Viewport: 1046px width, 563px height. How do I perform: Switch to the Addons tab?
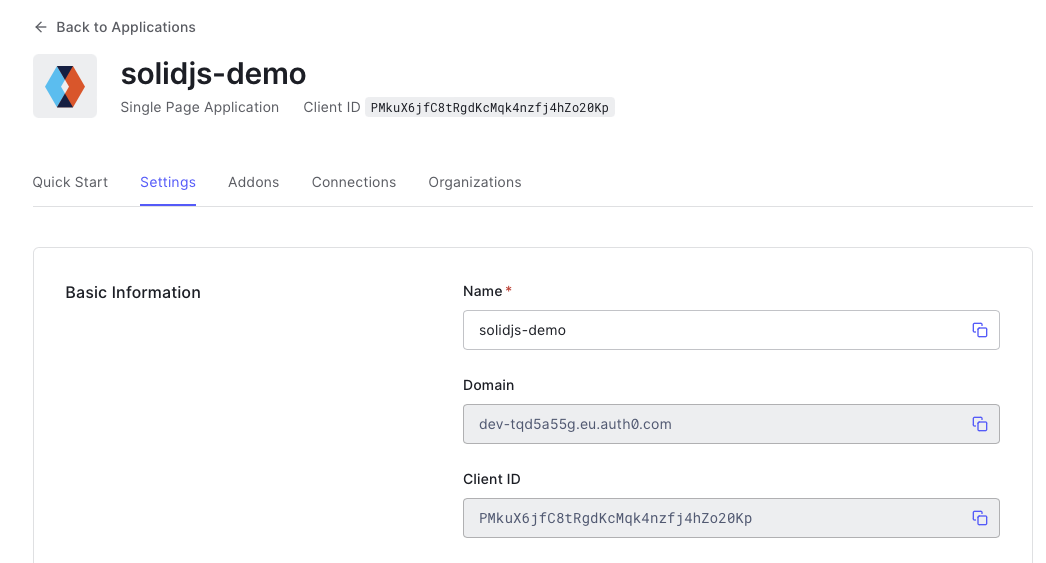point(253,182)
